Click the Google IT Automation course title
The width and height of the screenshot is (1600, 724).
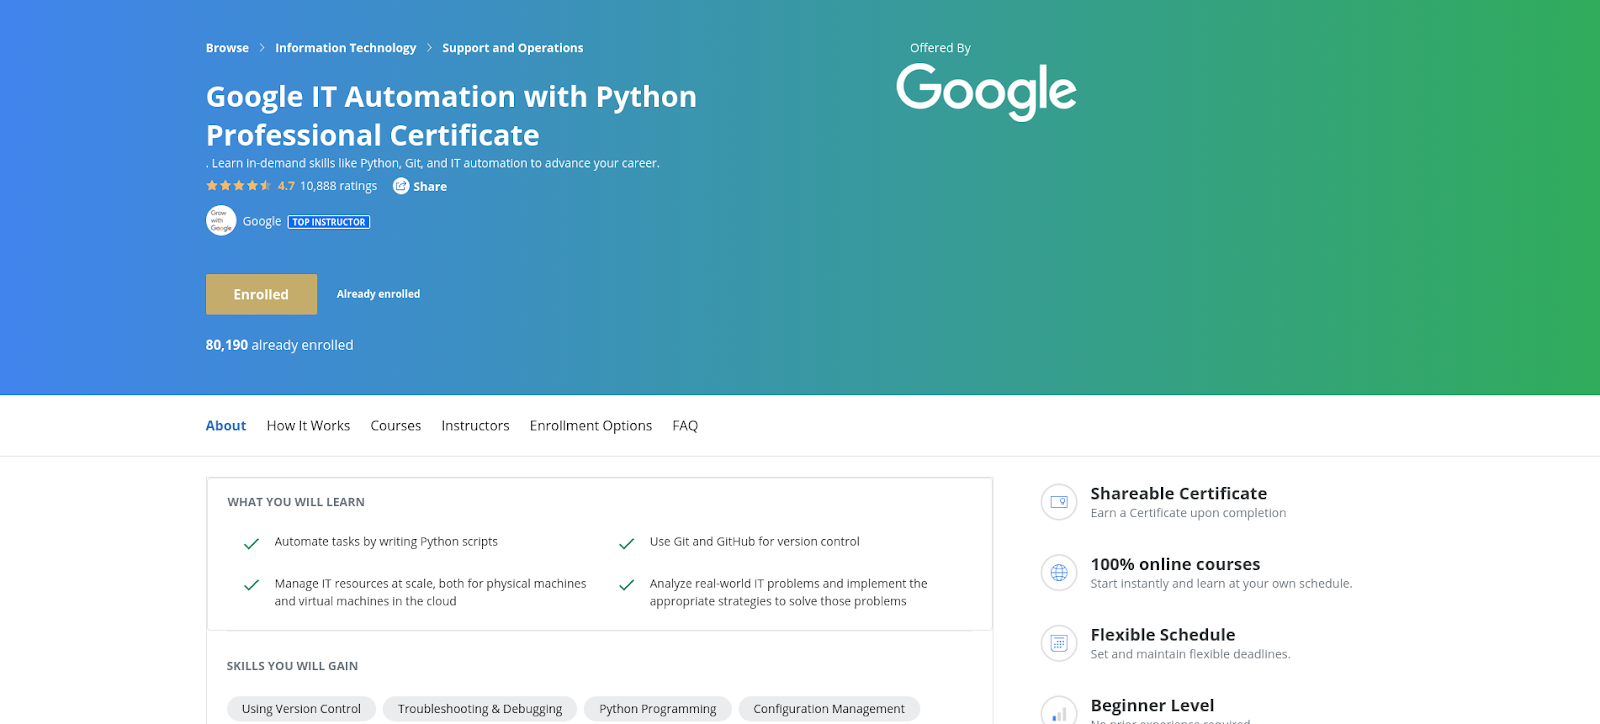(451, 116)
